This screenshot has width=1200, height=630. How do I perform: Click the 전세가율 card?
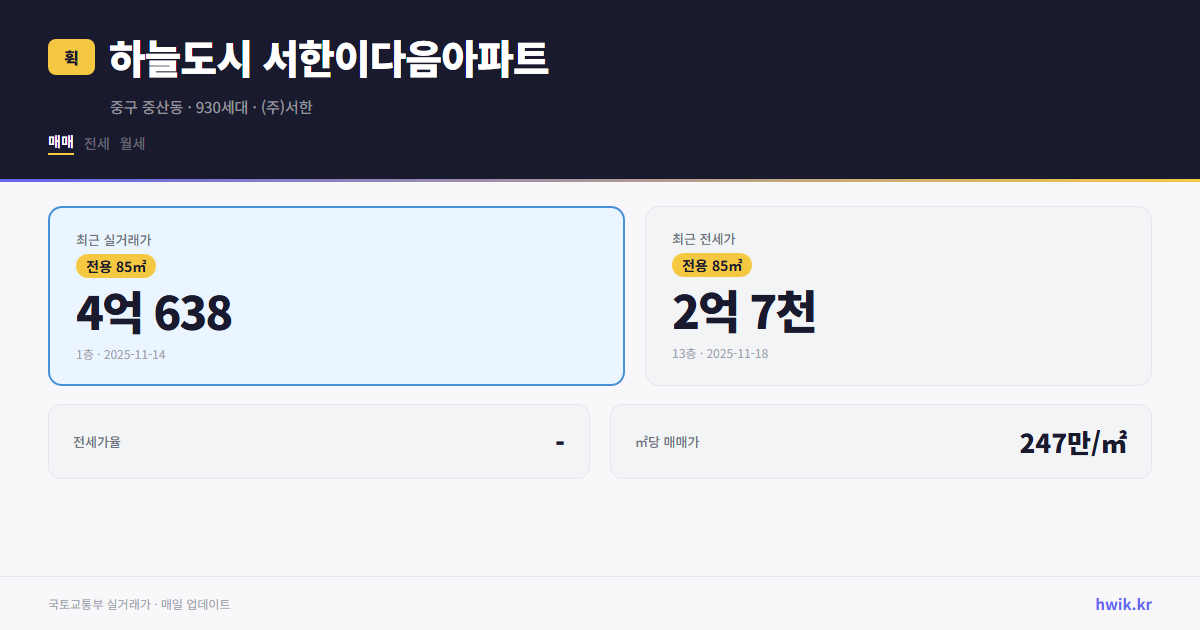point(319,441)
